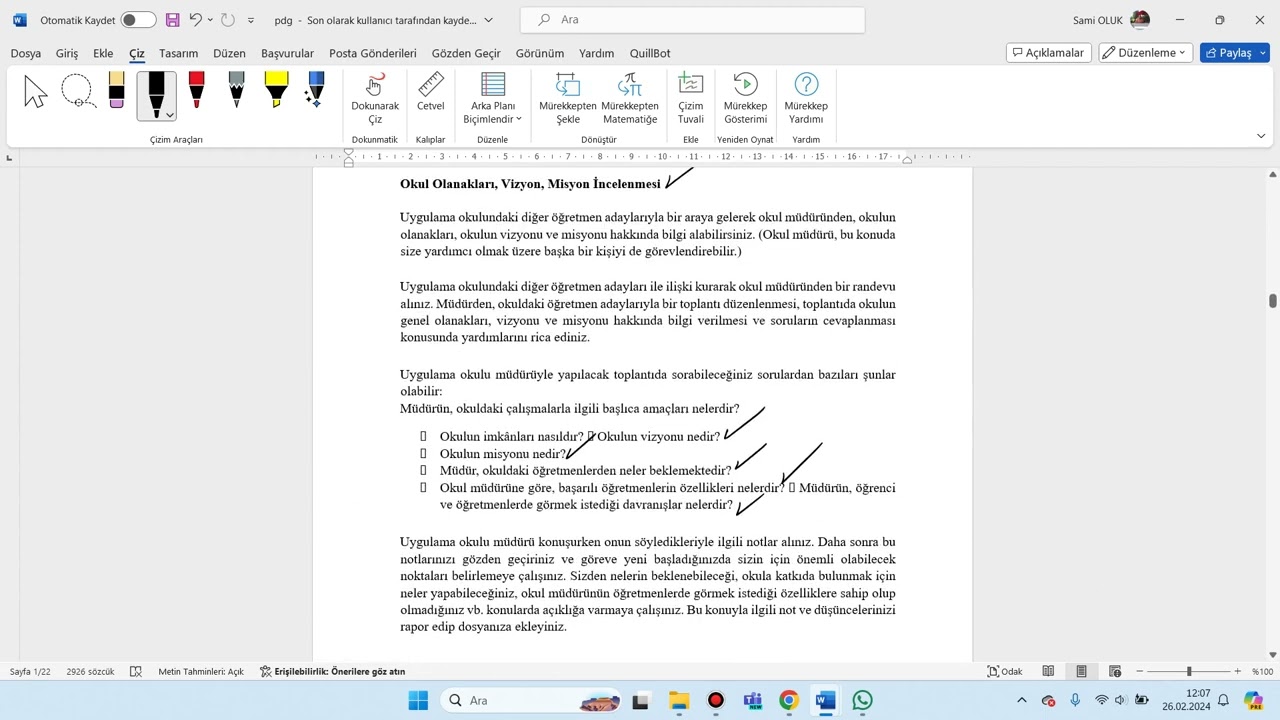Select the arrow selection tool
The width and height of the screenshot is (1280, 720).
pos(36,92)
